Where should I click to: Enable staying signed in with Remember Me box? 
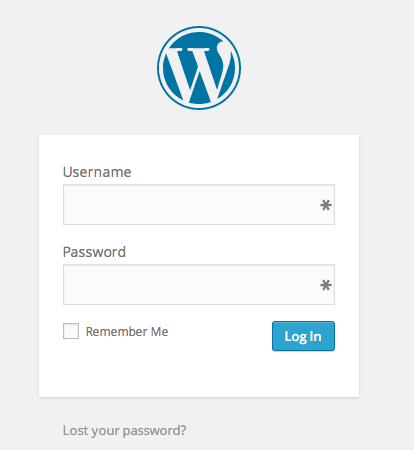click(71, 331)
